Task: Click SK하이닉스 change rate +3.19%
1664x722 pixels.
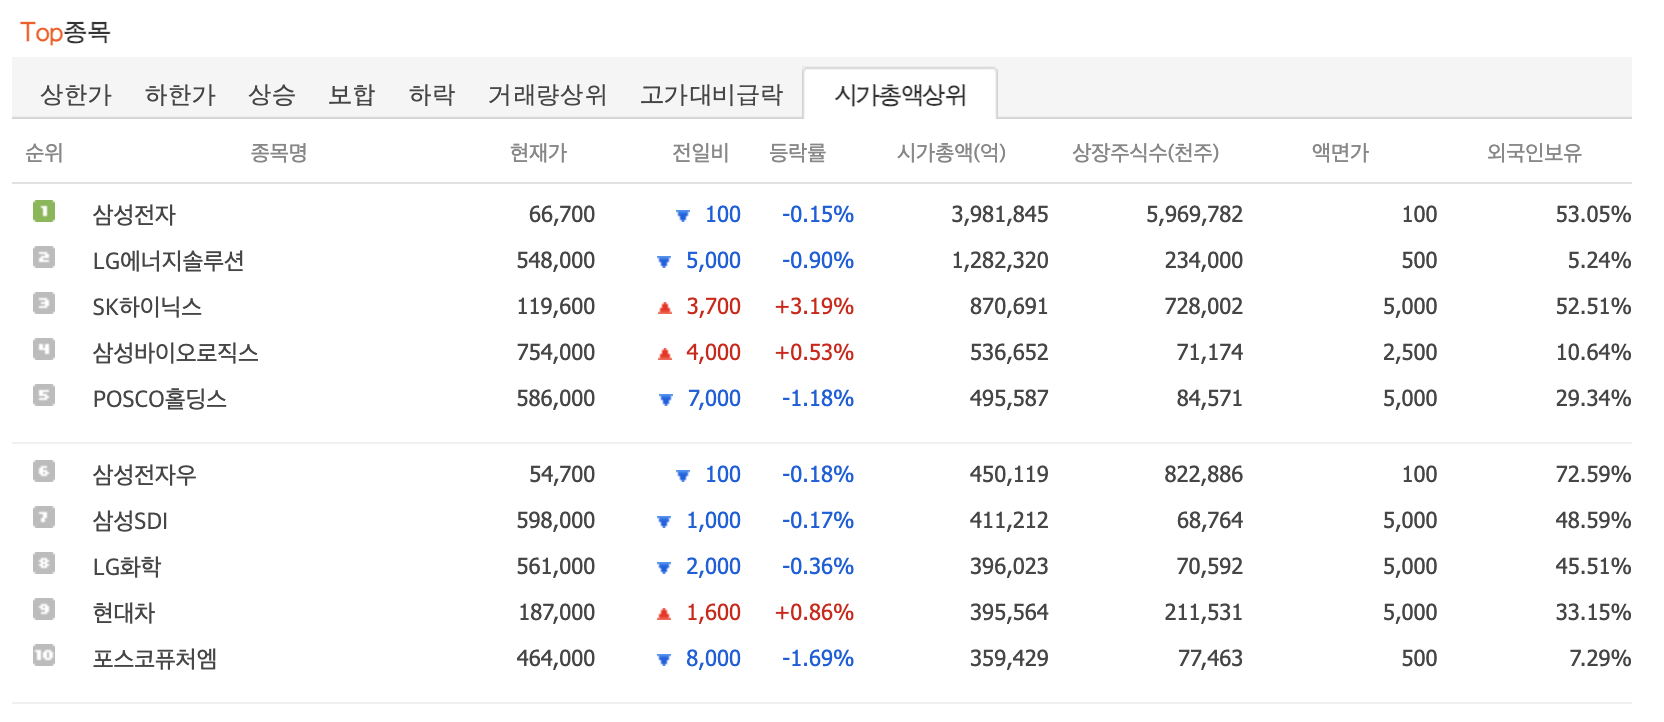Action: coord(814,306)
